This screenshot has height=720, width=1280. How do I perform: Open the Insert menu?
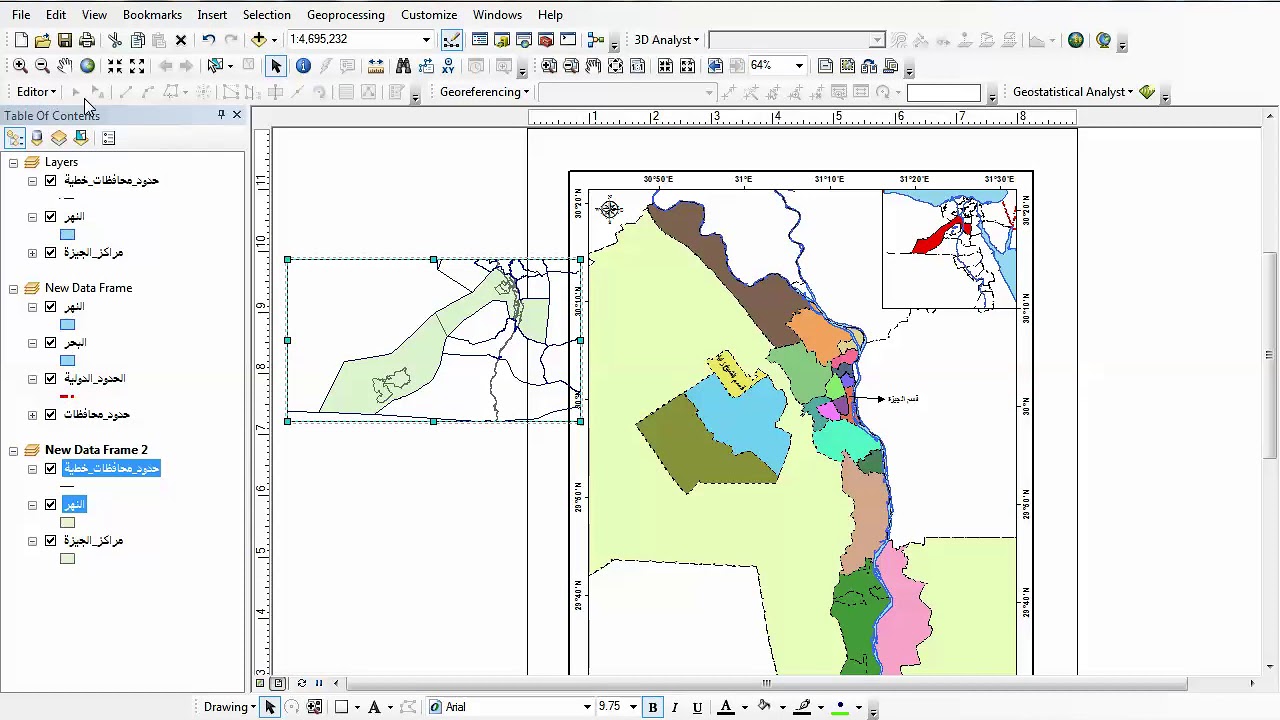pyautogui.click(x=212, y=15)
